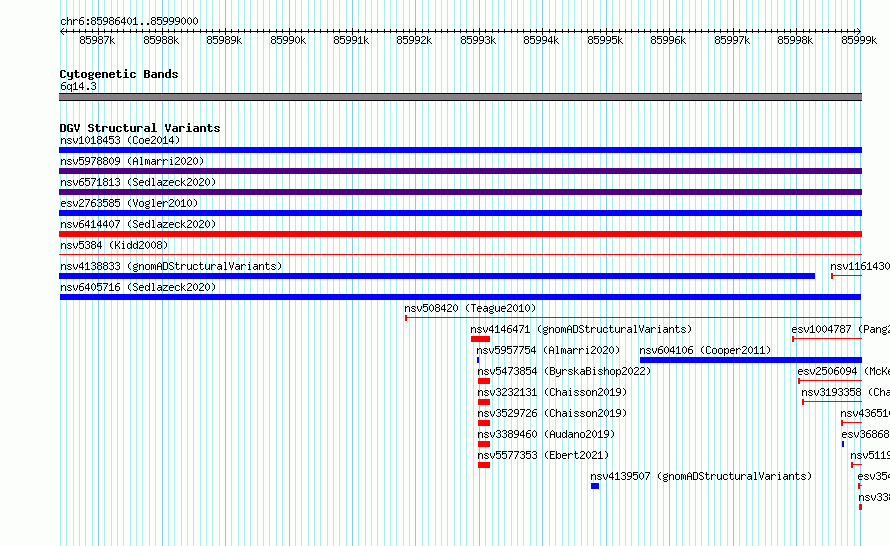
Task: Open variant nsv6571813 (Sedlazeck2020) label
Action: coord(138,182)
